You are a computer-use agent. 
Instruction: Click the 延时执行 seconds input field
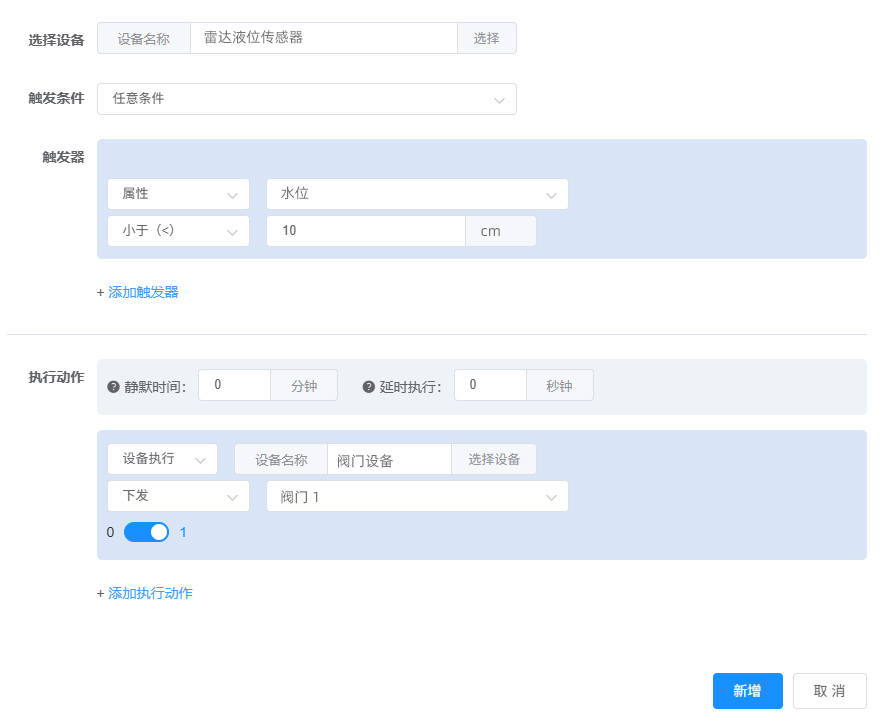click(490, 385)
